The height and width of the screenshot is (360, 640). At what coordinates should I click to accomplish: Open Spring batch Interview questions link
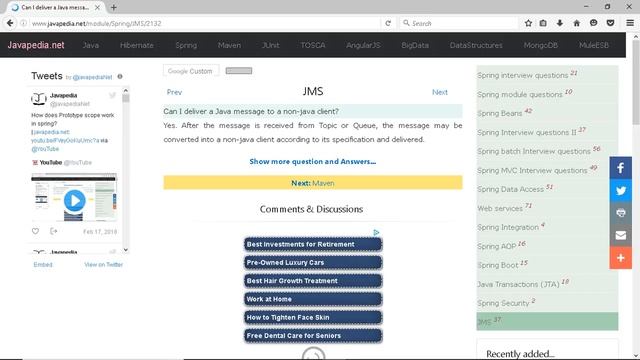coord(534,151)
